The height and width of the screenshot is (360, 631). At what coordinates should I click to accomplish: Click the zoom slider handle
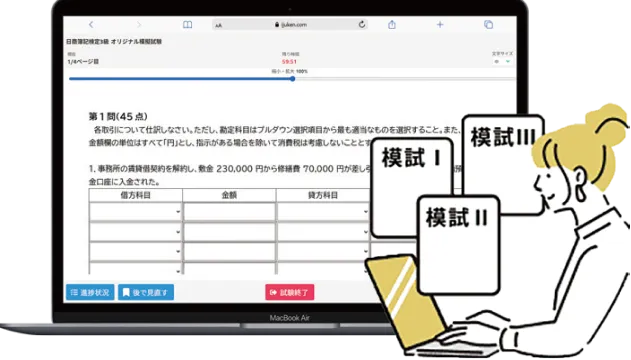pos(293,79)
